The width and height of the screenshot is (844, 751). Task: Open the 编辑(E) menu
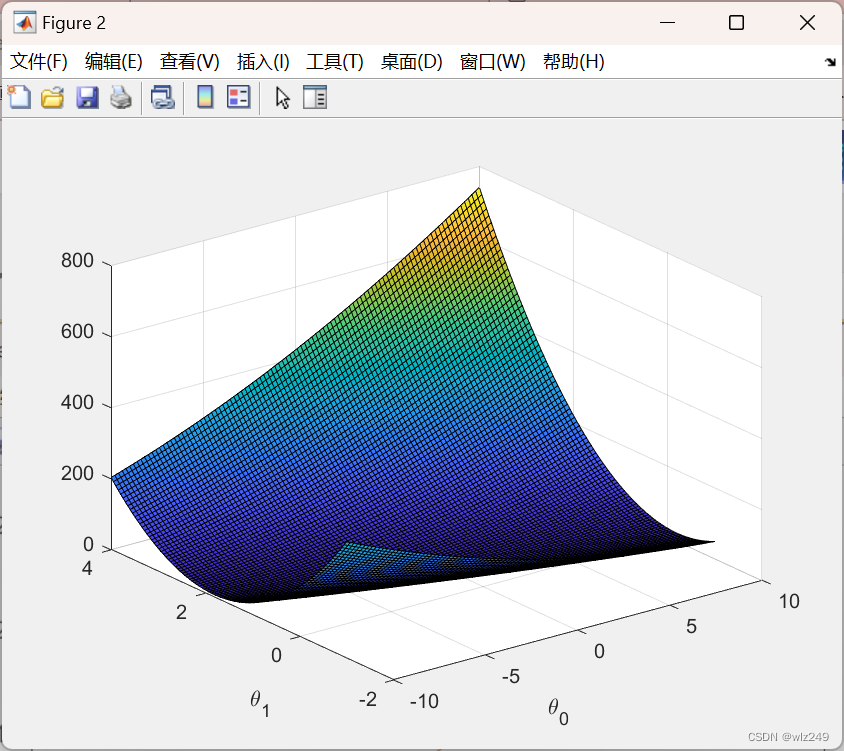[x=114, y=61]
